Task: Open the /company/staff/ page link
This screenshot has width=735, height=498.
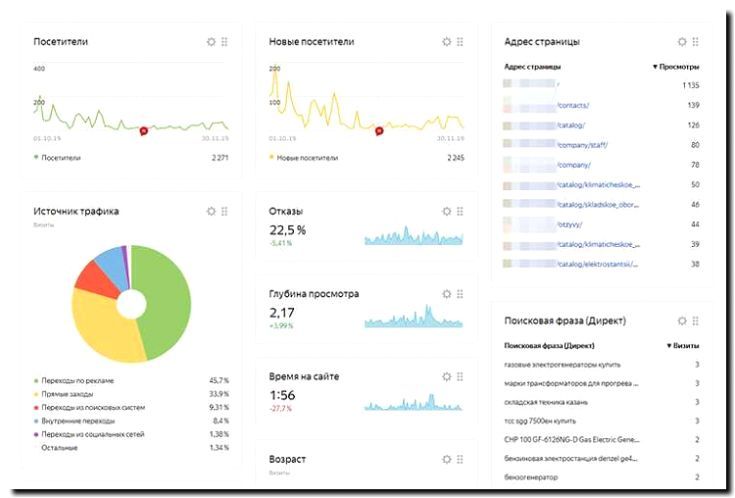Action: (581, 145)
